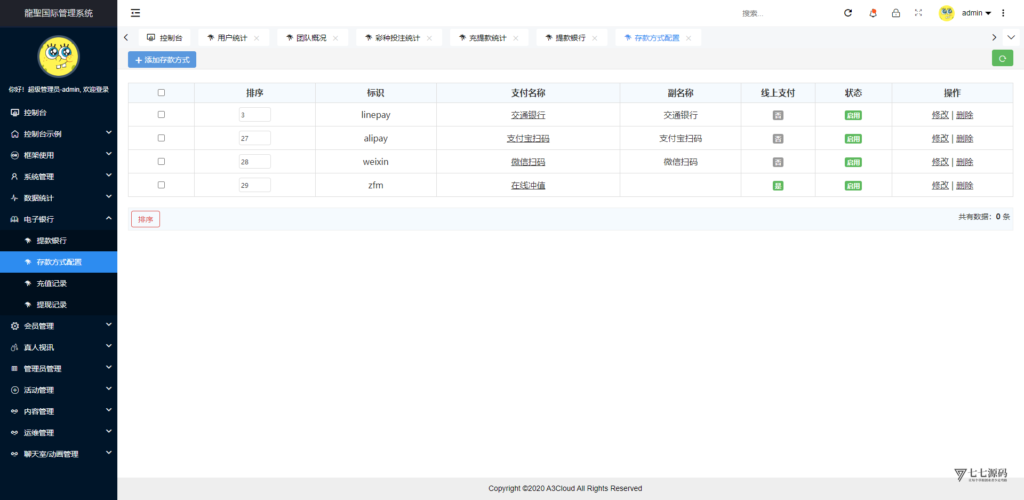Click the lock screen icon
This screenshot has width=1024, height=500.
[895, 13]
